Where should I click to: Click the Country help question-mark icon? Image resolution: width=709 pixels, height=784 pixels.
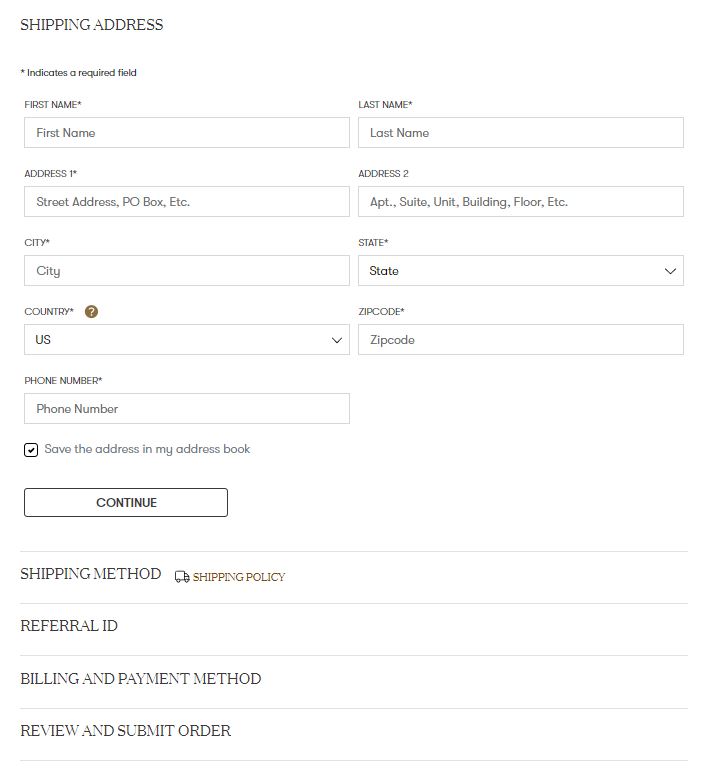click(92, 312)
